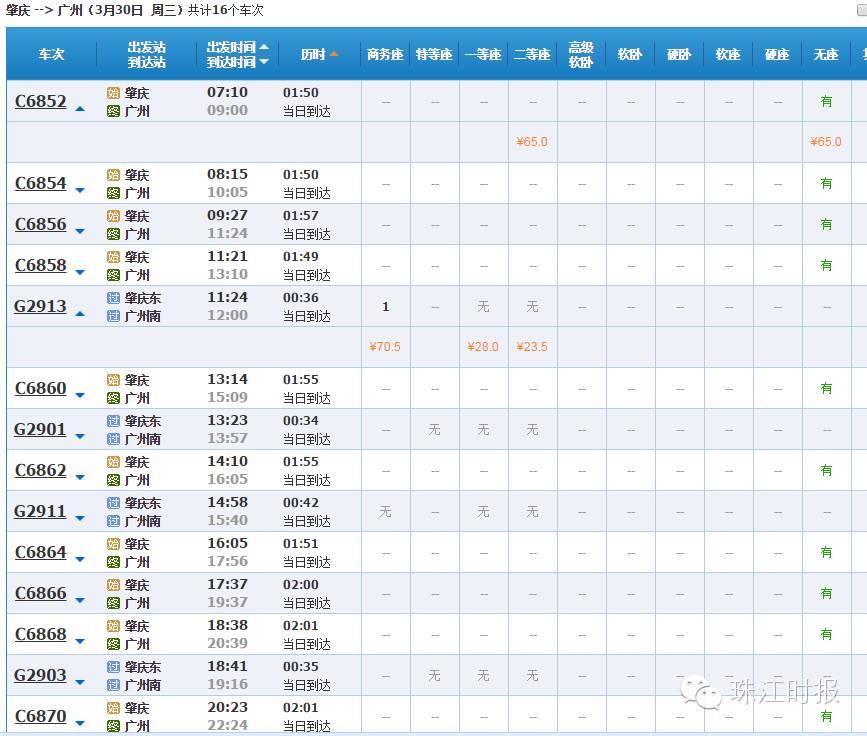Viewport: 867px width, 736px height.
Task: Collapse the price details for train C6852
Action: 80,108
